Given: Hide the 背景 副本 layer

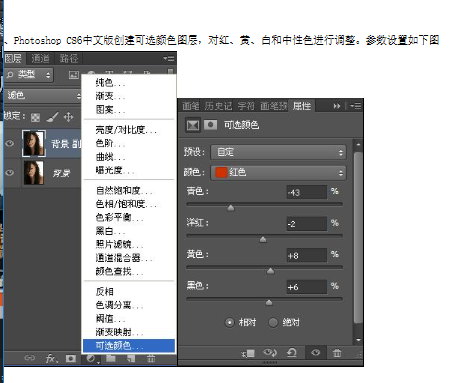Looking at the screenshot, I should point(10,143).
